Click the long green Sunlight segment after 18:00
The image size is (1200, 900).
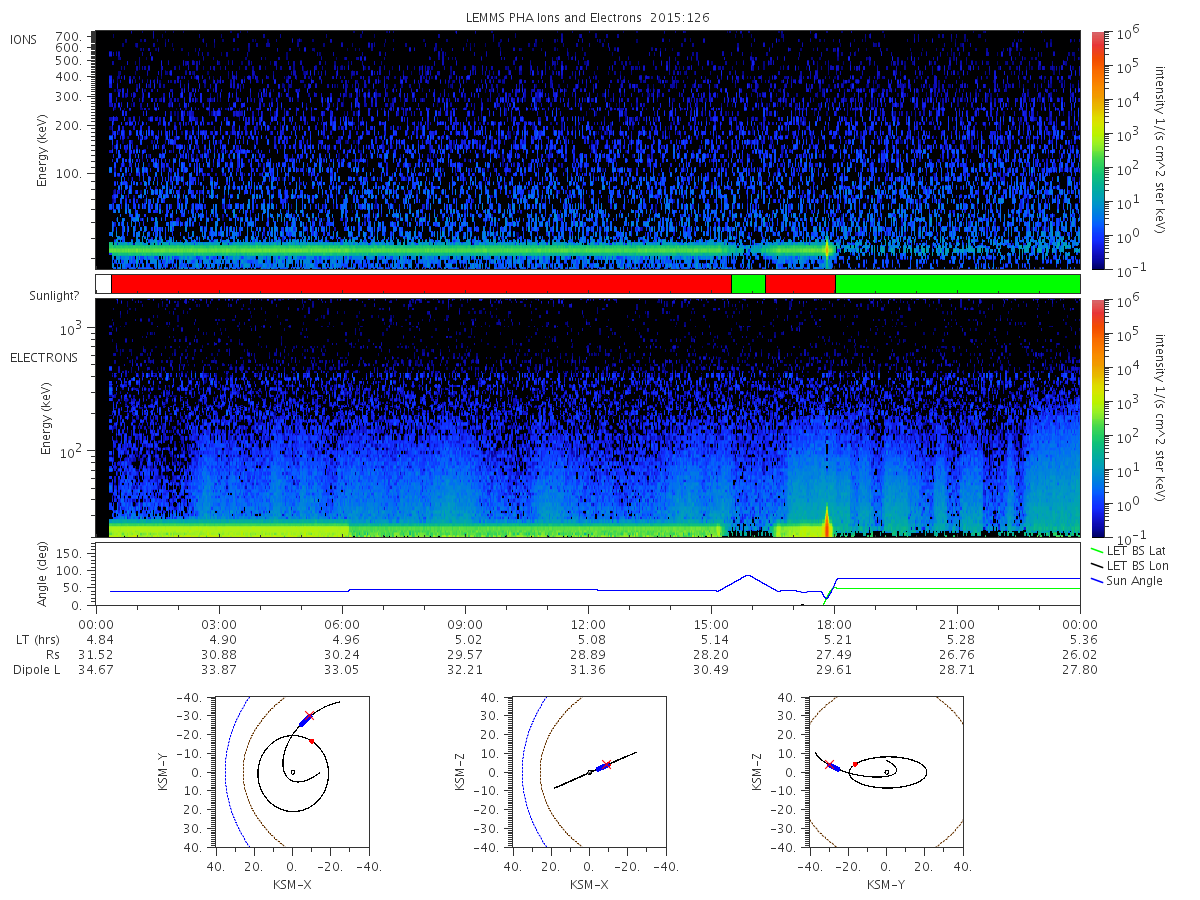pos(957,284)
